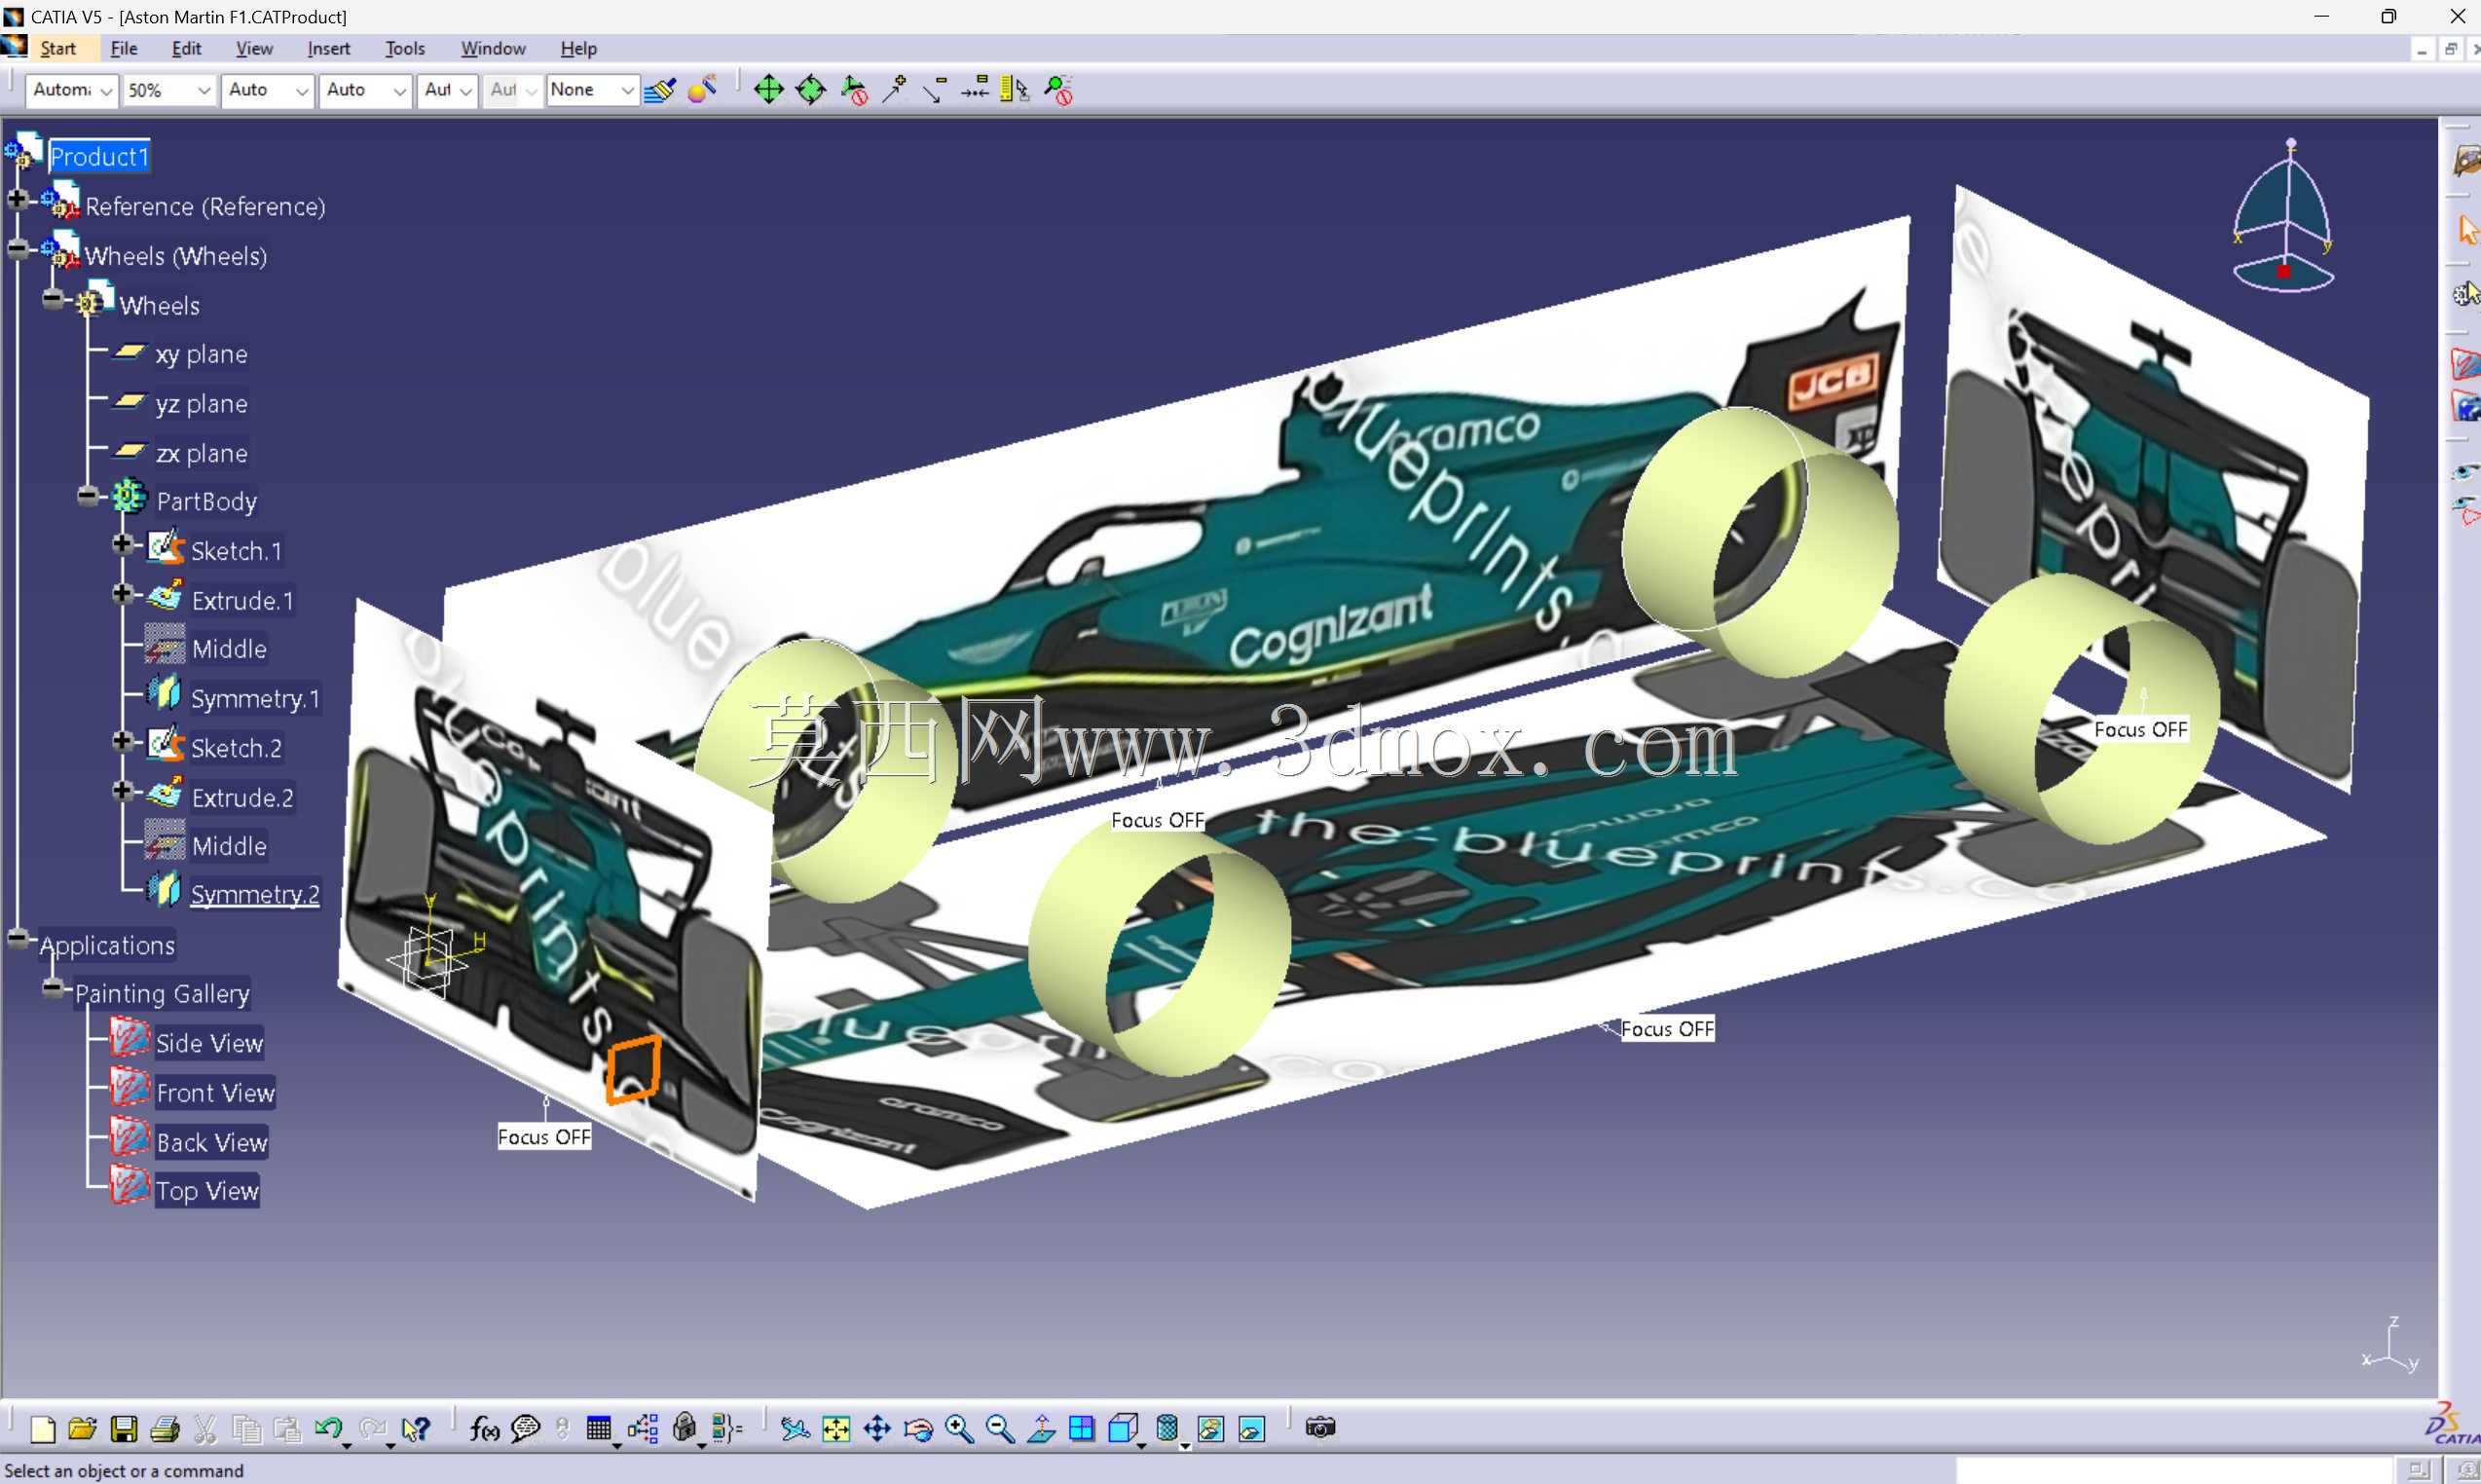The height and width of the screenshot is (1484, 2481).
Task: Open the Edit menu
Action: 186,48
